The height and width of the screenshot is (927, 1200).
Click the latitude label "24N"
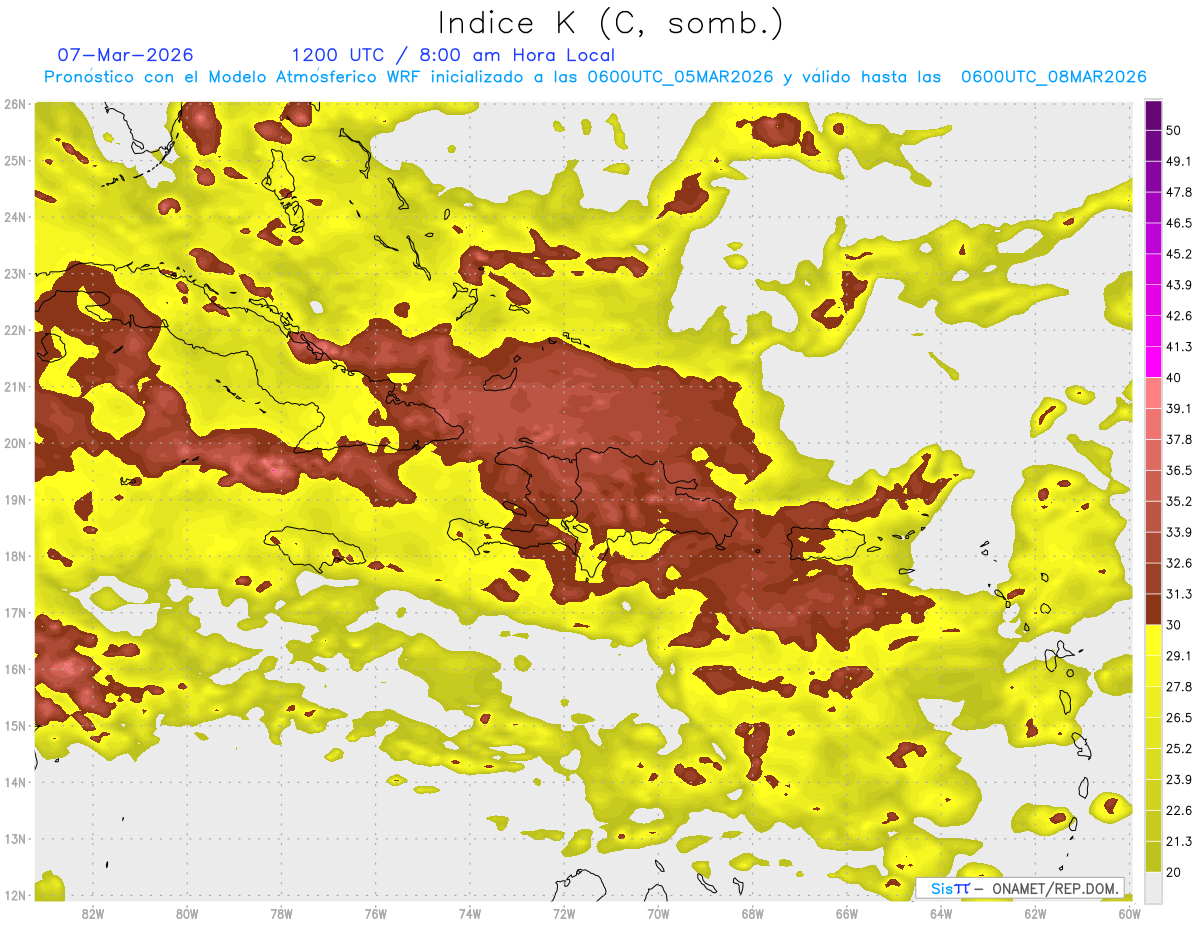click(14, 217)
